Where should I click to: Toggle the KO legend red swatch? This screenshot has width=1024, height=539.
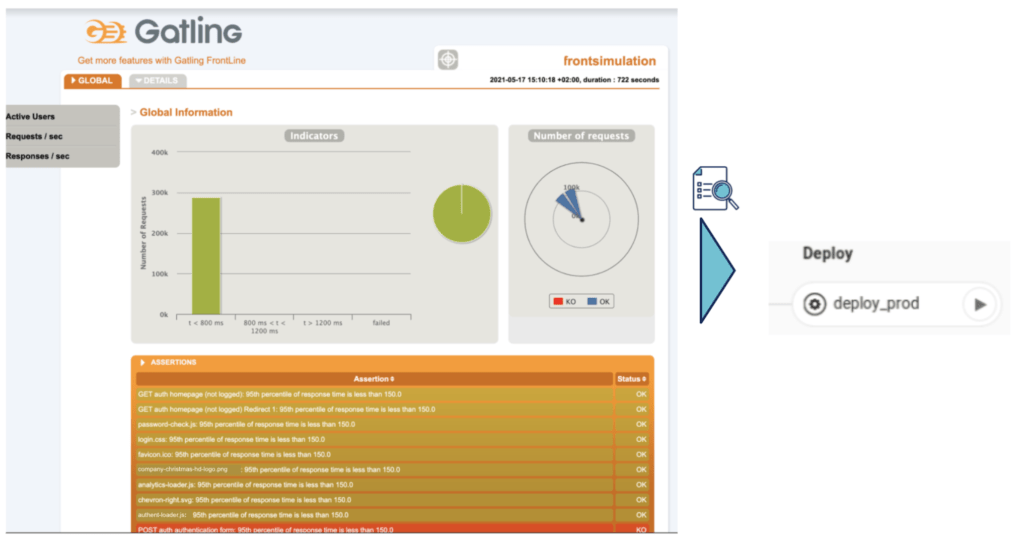tap(558, 302)
